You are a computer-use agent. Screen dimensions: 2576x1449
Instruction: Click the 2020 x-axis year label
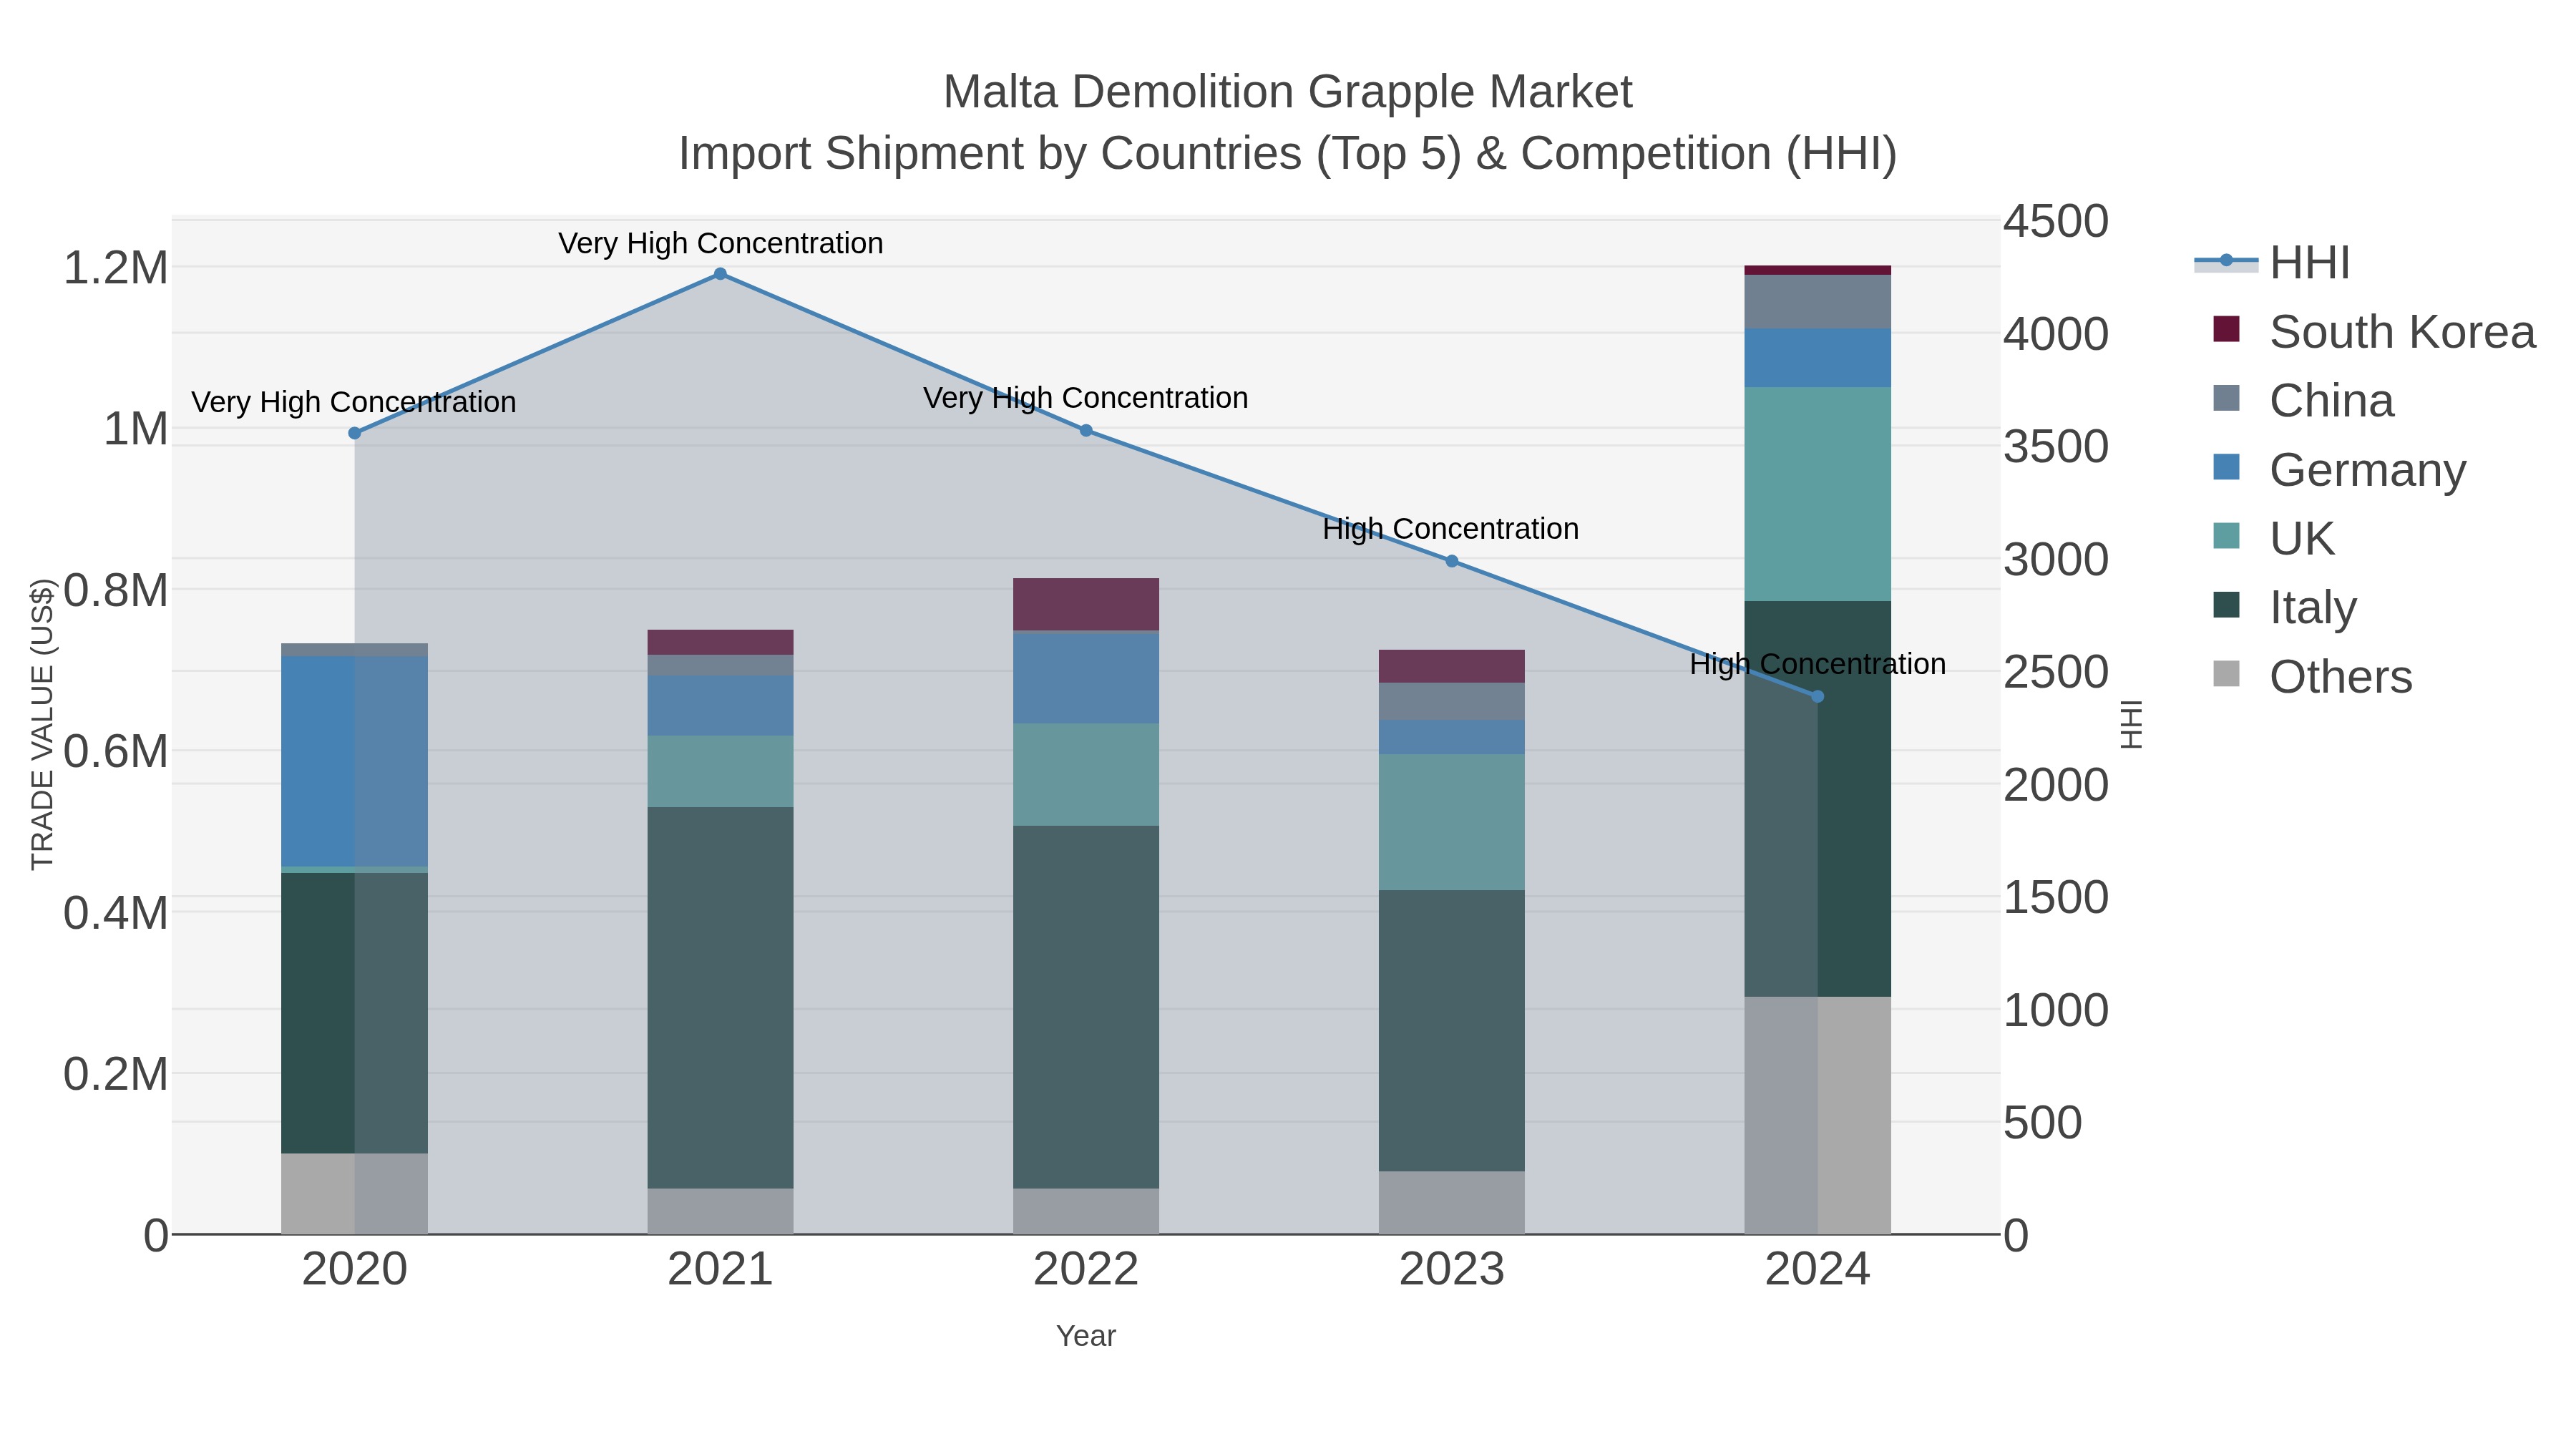coord(354,1270)
